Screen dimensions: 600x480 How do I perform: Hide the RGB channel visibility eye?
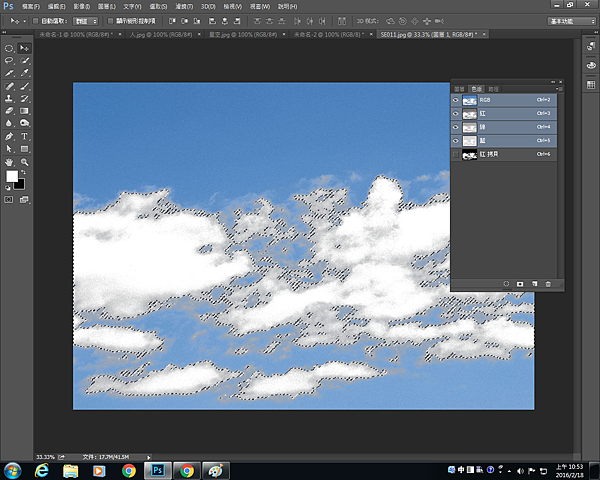(457, 100)
